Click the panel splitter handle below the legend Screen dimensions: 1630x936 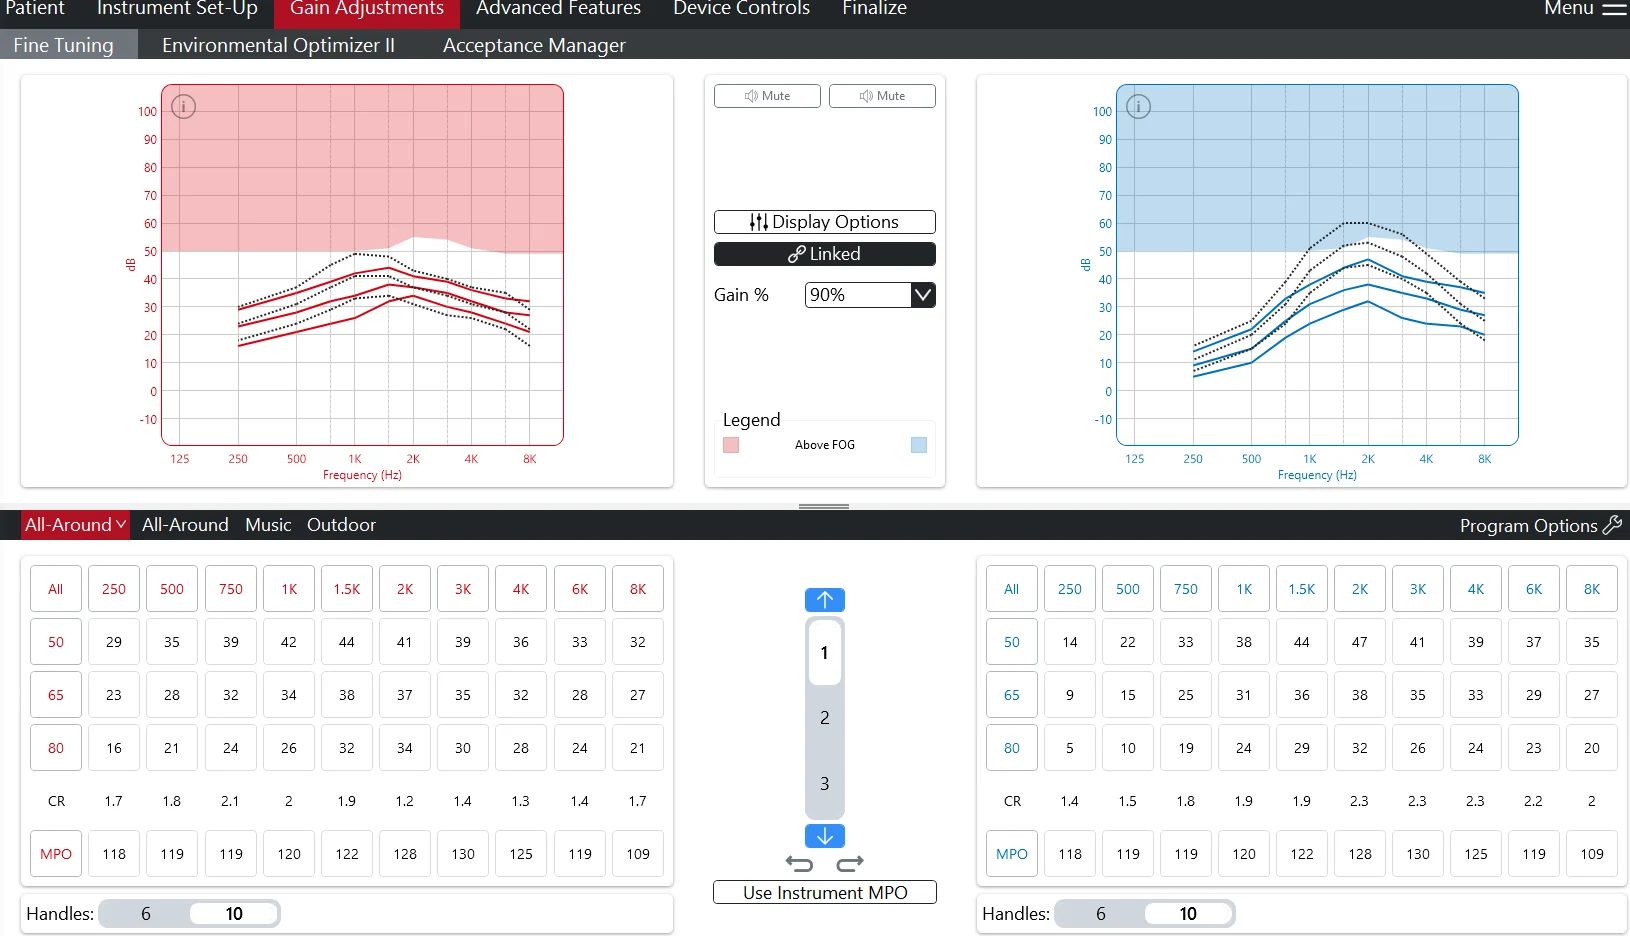pyautogui.click(x=824, y=507)
